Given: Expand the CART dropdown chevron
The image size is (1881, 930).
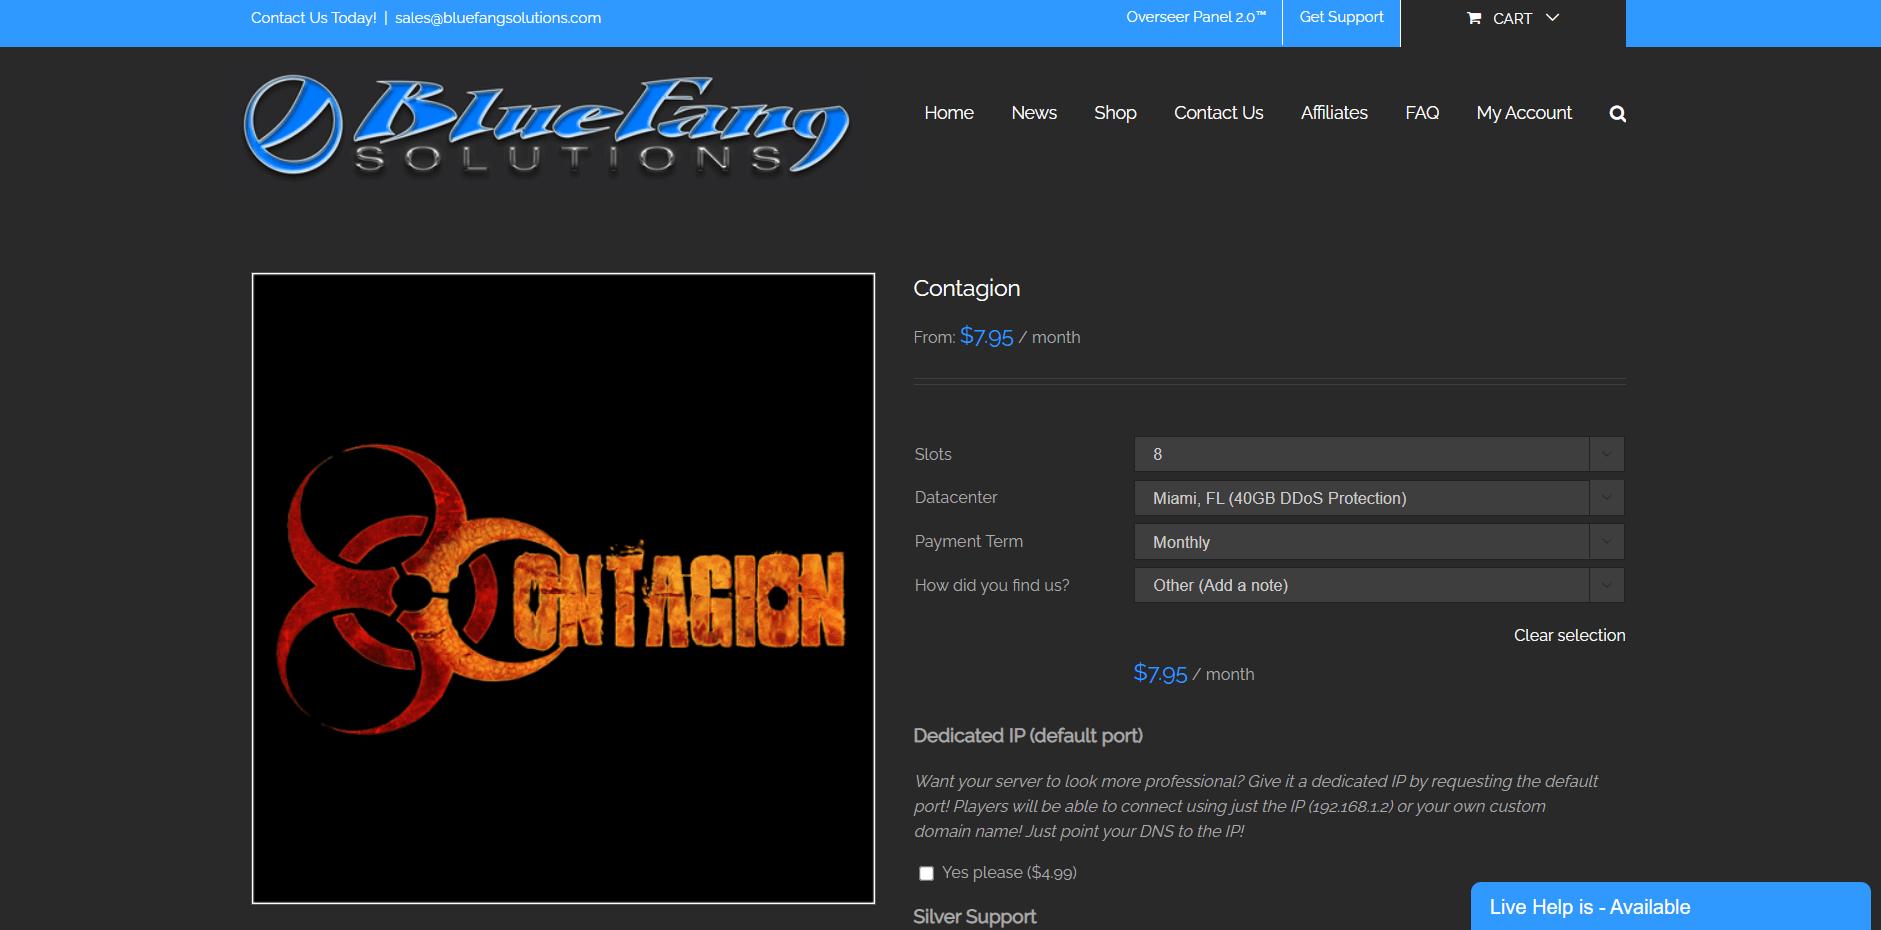Looking at the screenshot, I should (x=1552, y=18).
